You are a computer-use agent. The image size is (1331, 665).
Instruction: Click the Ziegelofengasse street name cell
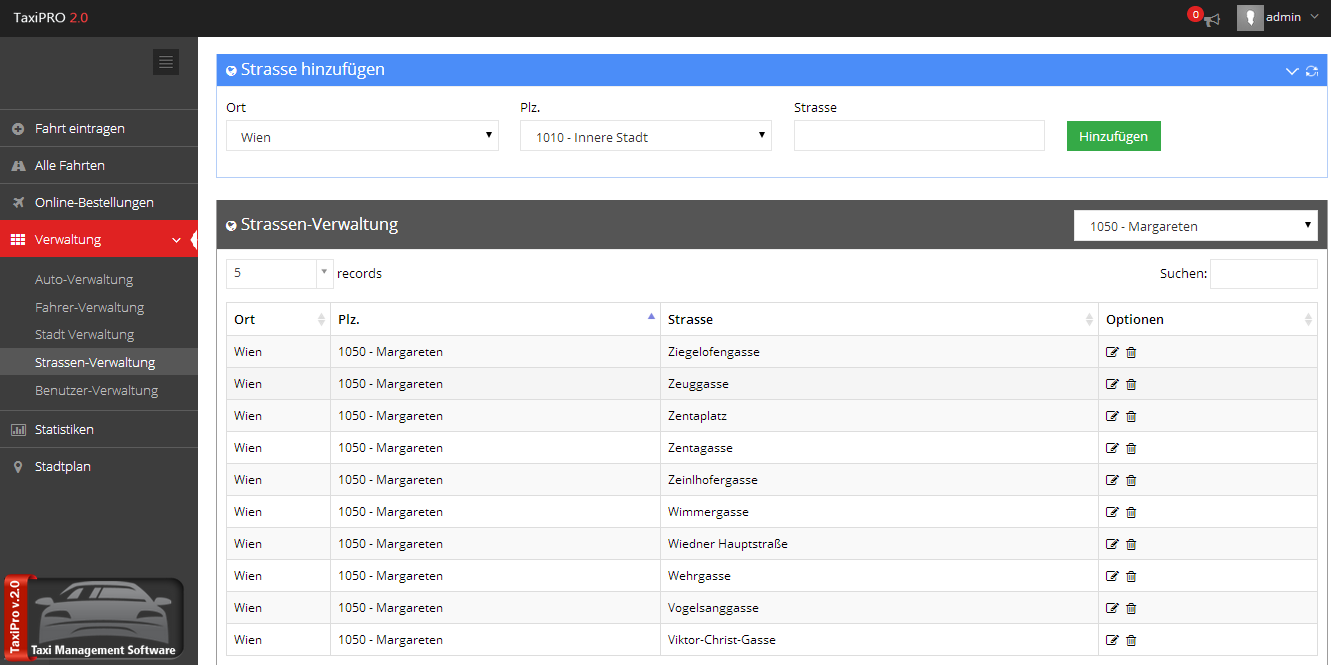879,352
